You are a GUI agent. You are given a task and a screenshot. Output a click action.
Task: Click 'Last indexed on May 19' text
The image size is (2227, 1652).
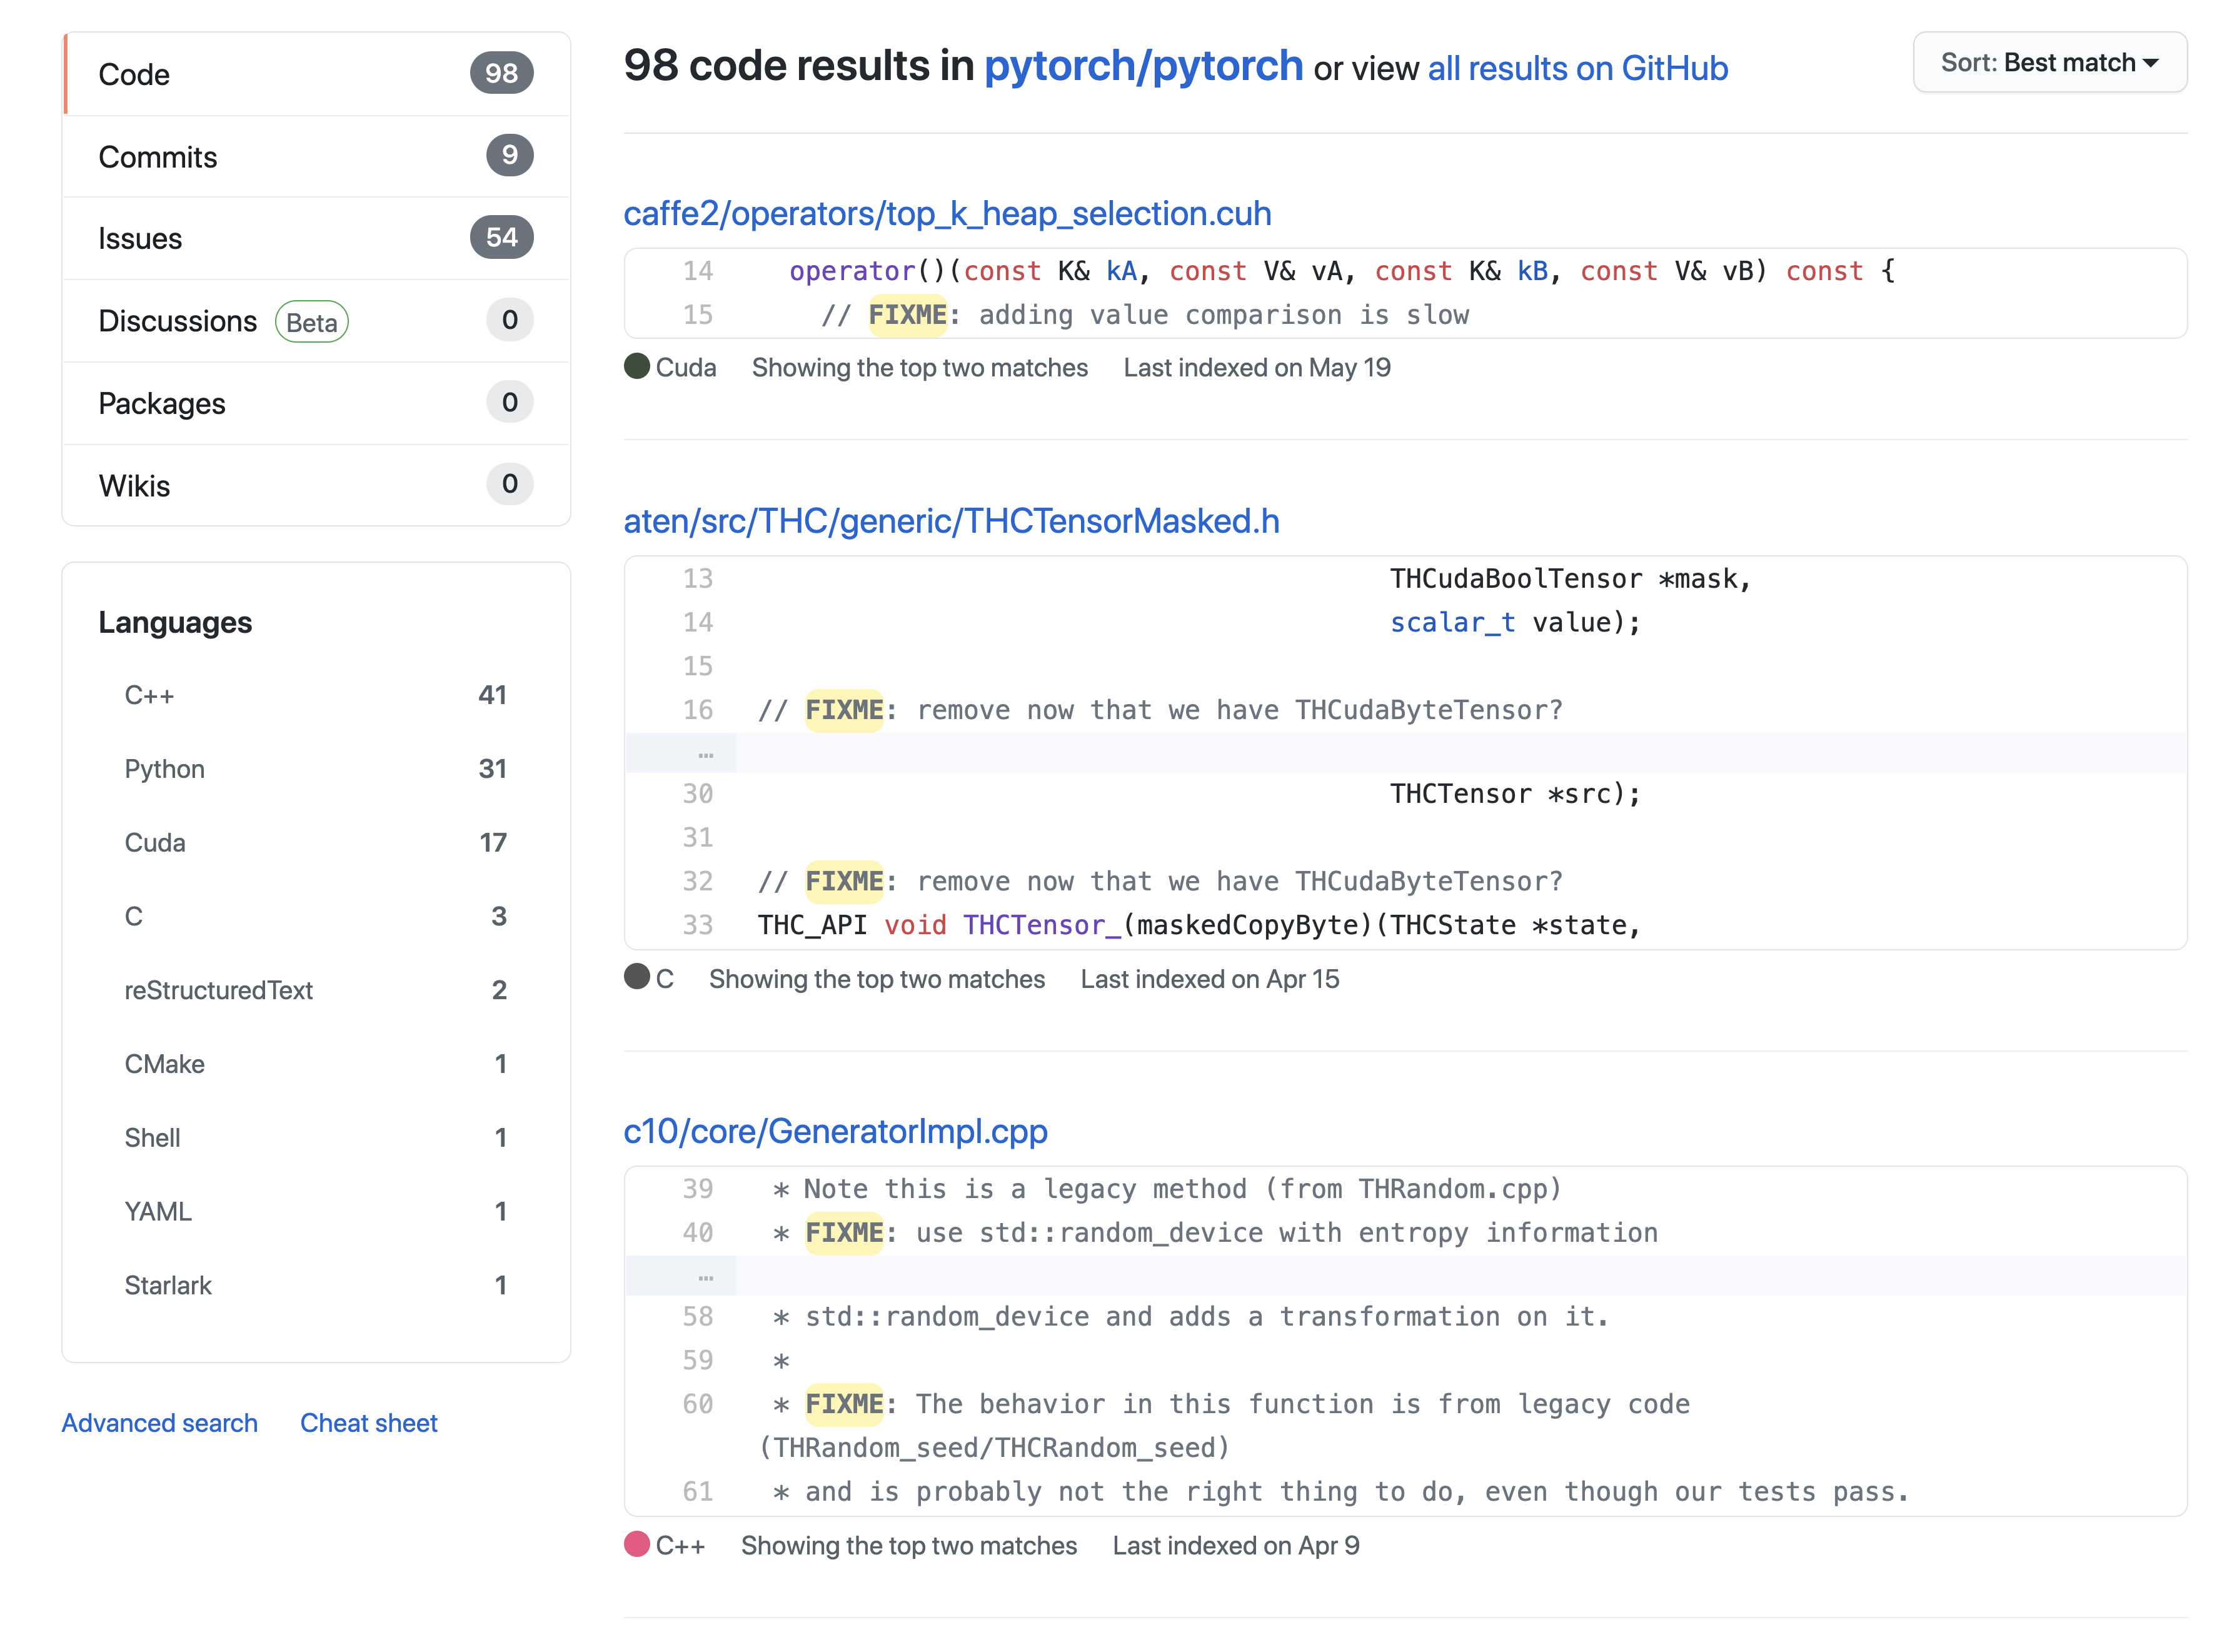coord(1256,368)
